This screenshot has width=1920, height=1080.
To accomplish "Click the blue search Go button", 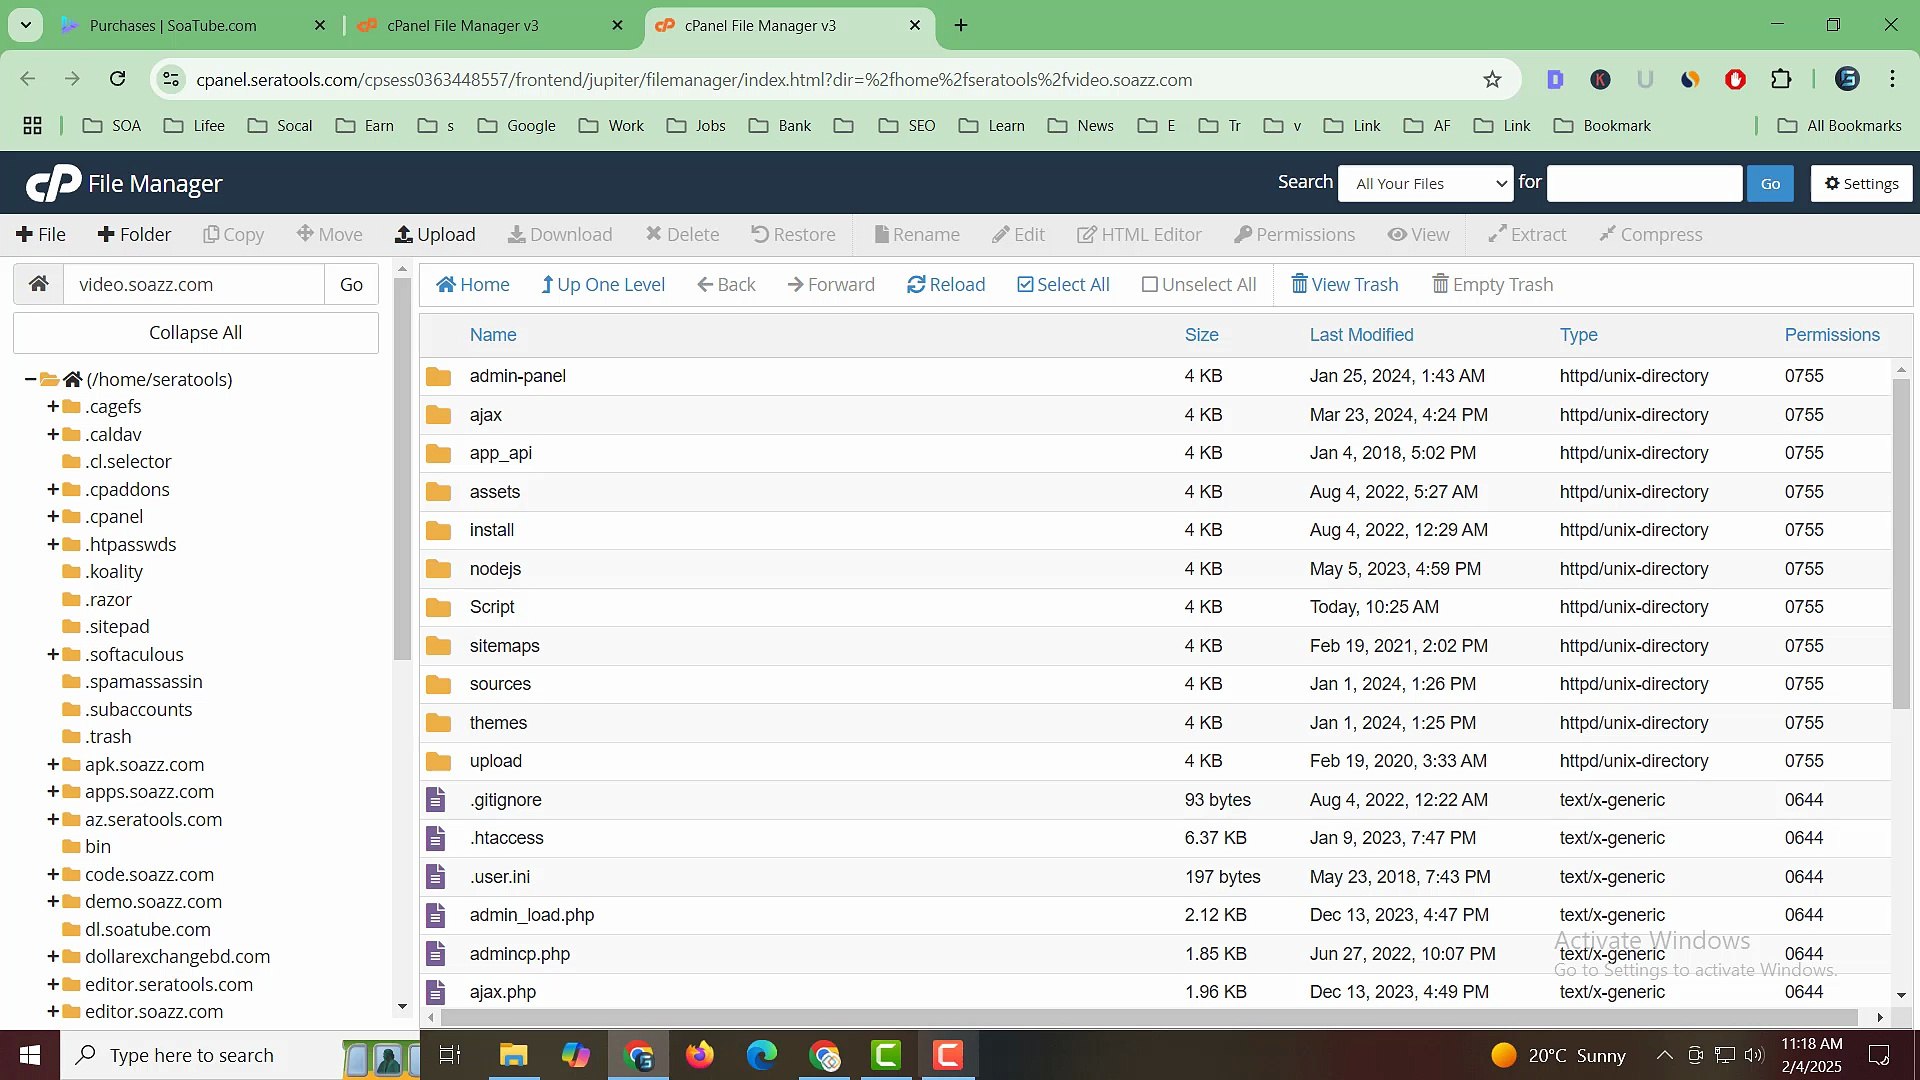I will [x=1769, y=183].
